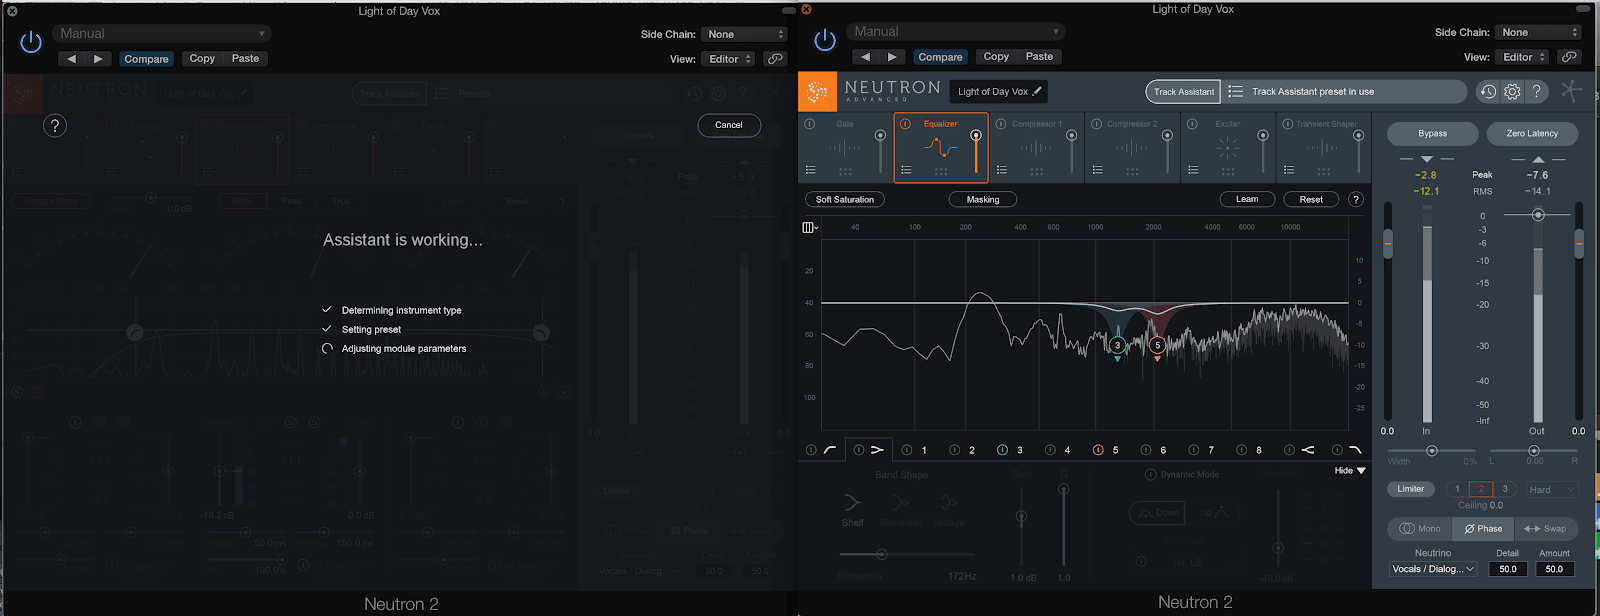
Task: Click the Masking button
Action: pyautogui.click(x=983, y=199)
